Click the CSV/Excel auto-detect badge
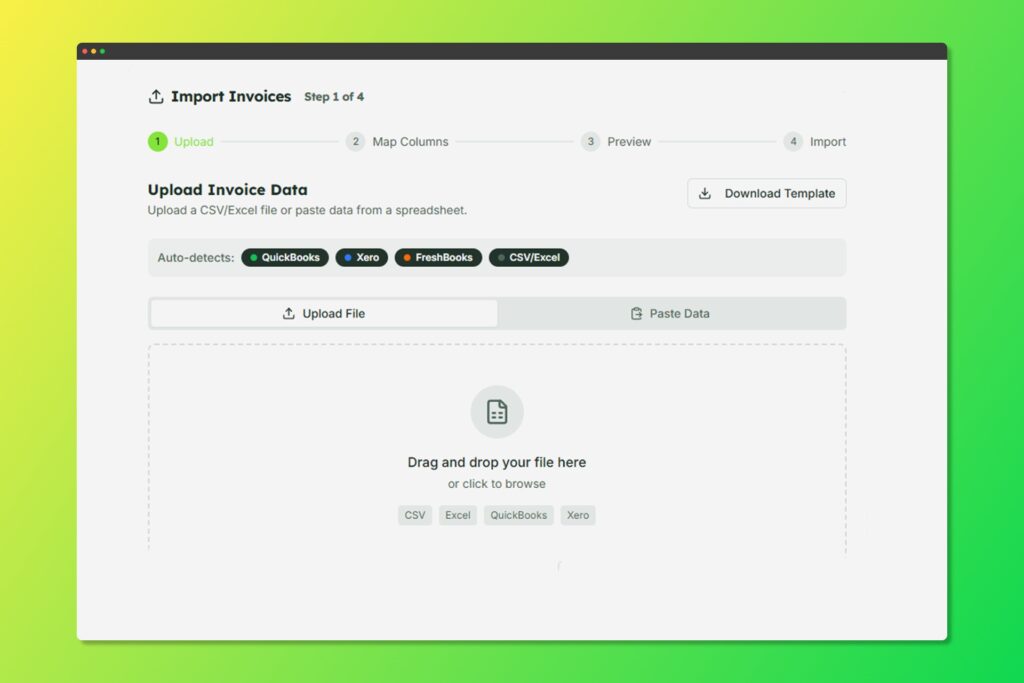 click(529, 258)
